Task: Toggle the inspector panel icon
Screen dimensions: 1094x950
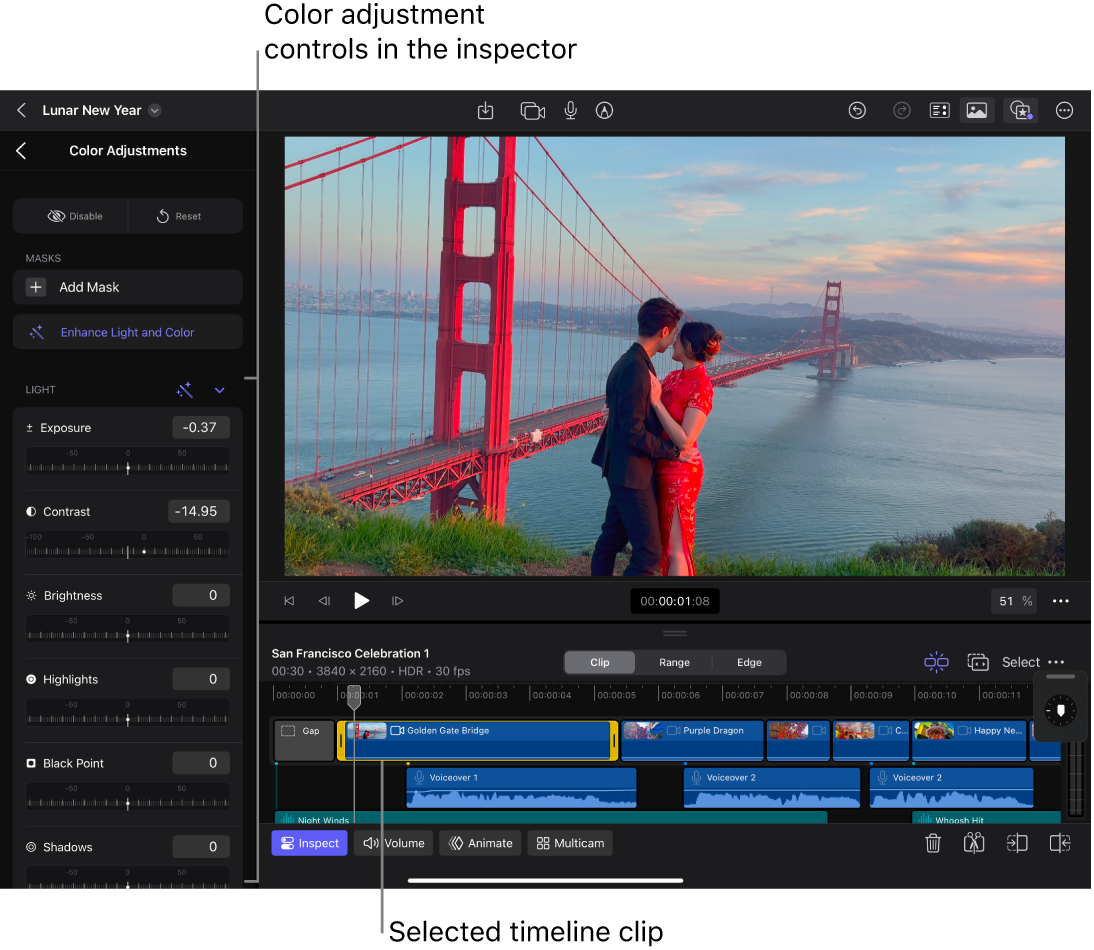Action: point(940,110)
